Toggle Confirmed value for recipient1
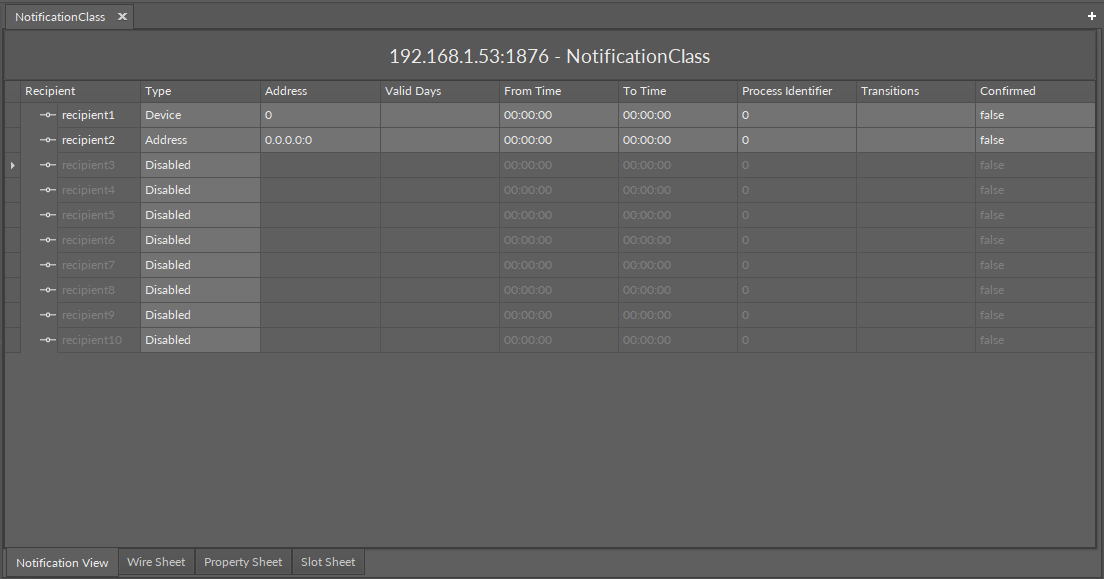1104x579 pixels. click(1034, 115)
